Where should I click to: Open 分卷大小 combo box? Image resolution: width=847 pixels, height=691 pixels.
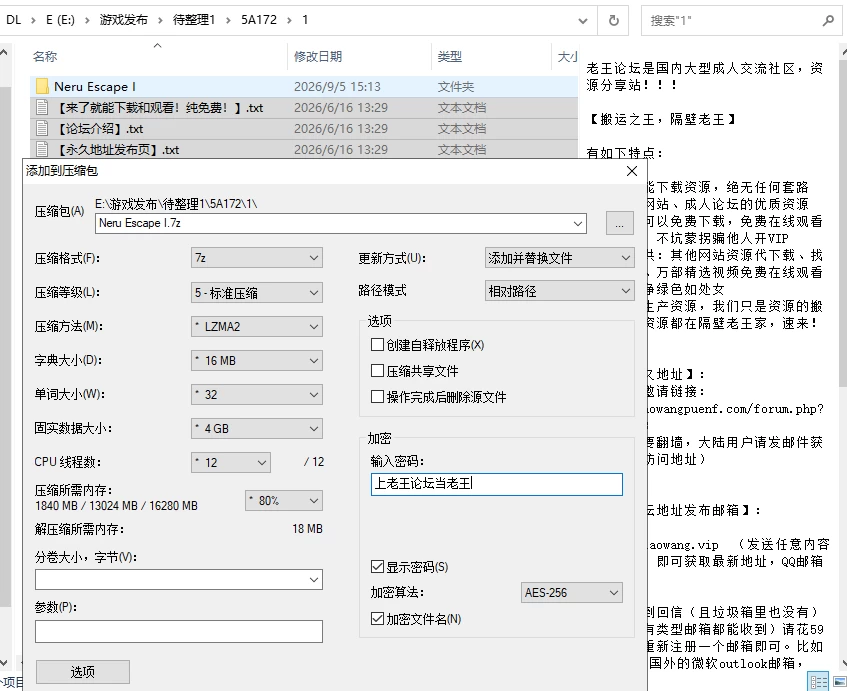tap(179, 579)
